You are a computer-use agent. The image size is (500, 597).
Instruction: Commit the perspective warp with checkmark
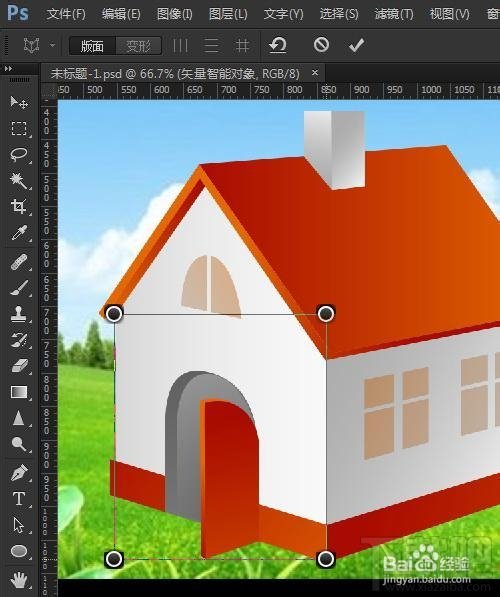point(356,45)
